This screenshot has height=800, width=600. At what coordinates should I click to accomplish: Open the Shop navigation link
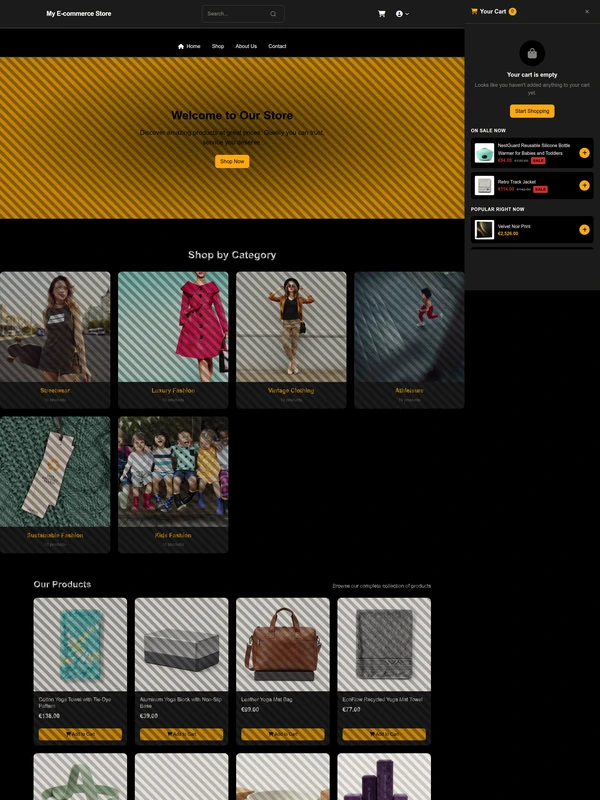point(218,46)
